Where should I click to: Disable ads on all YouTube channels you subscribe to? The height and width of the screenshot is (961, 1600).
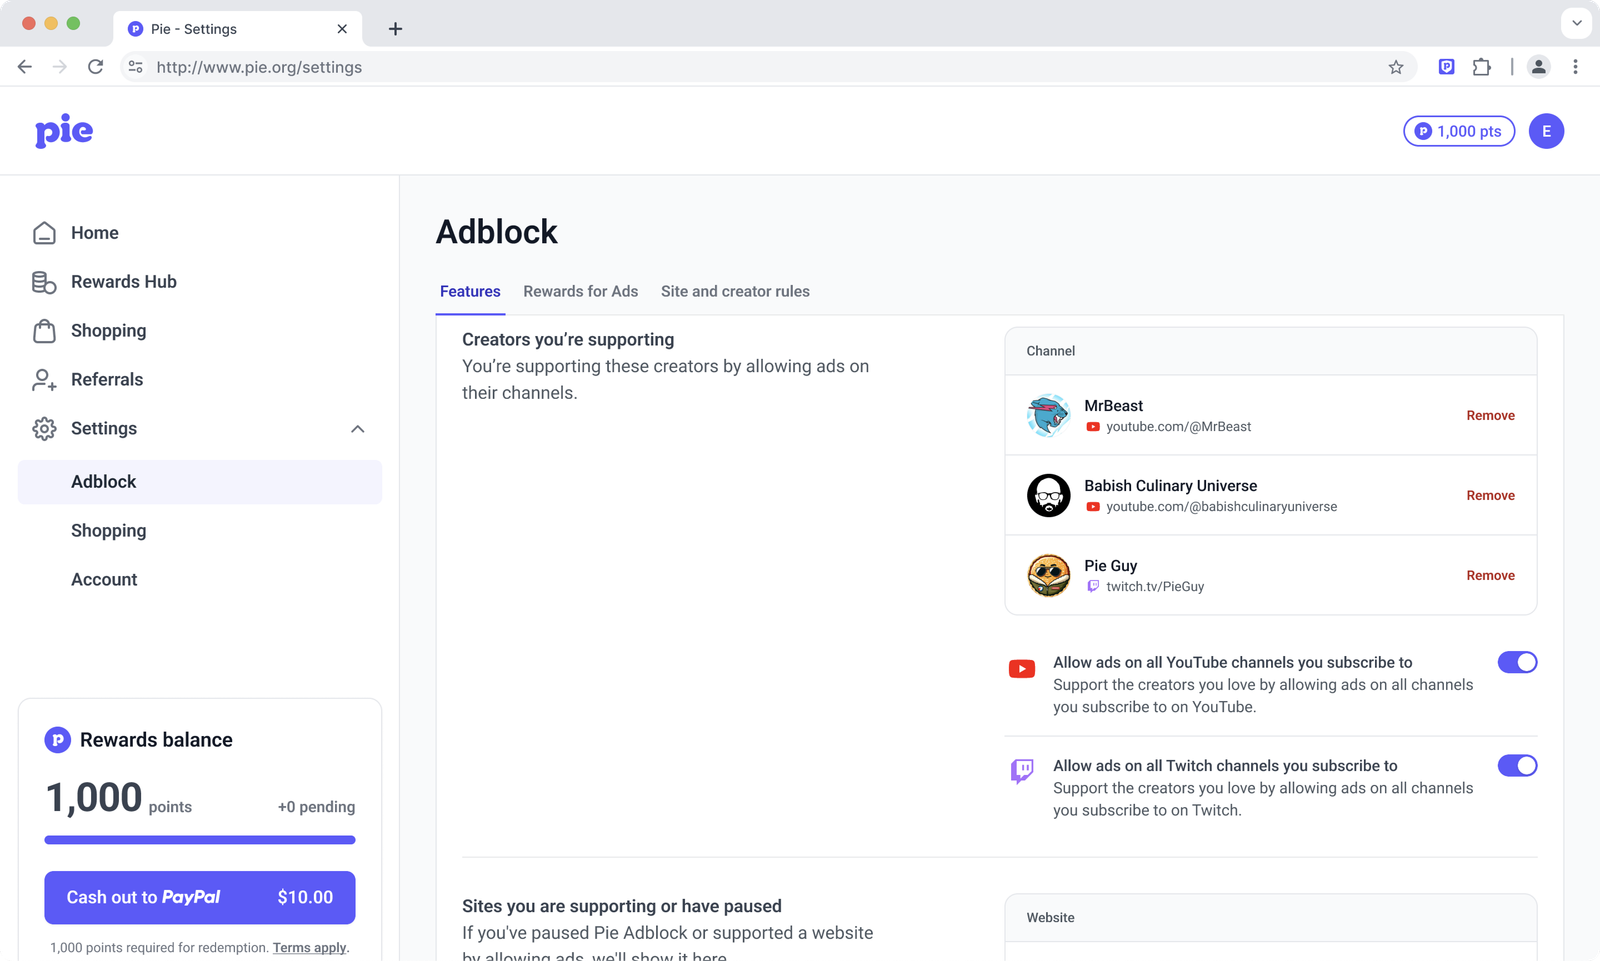coord(1518,662)
